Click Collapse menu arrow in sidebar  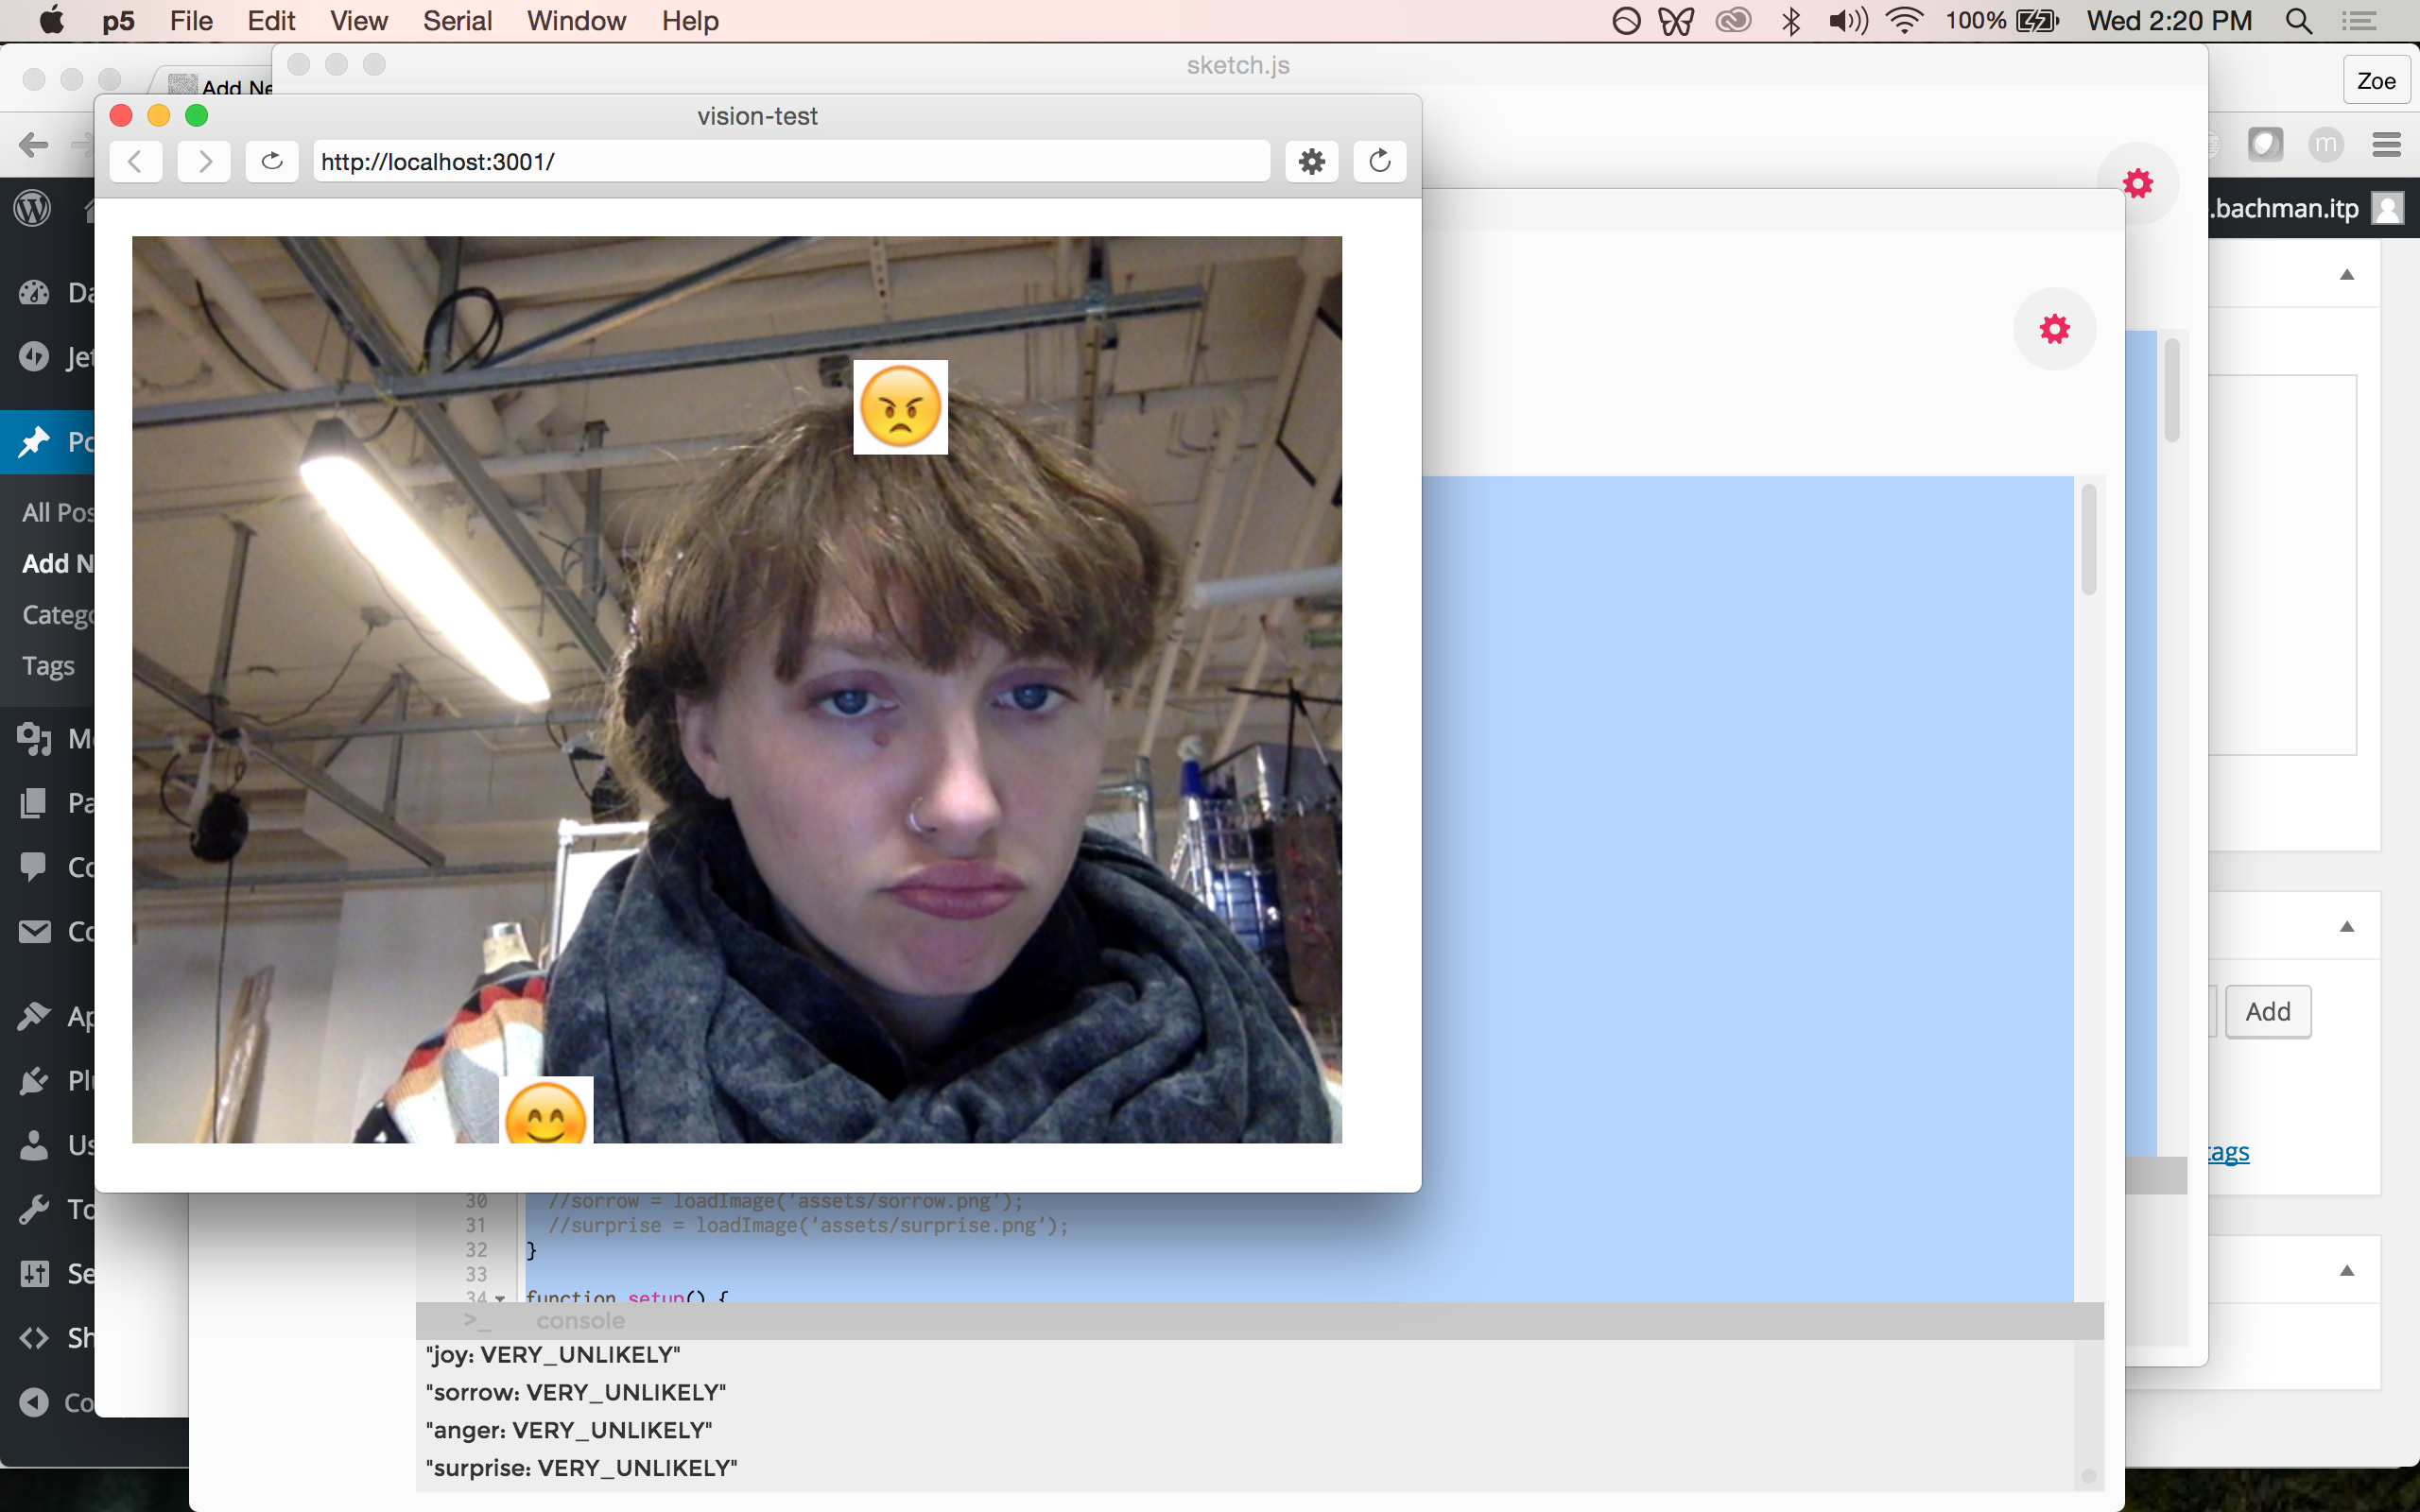click(x=34, y=1402)
